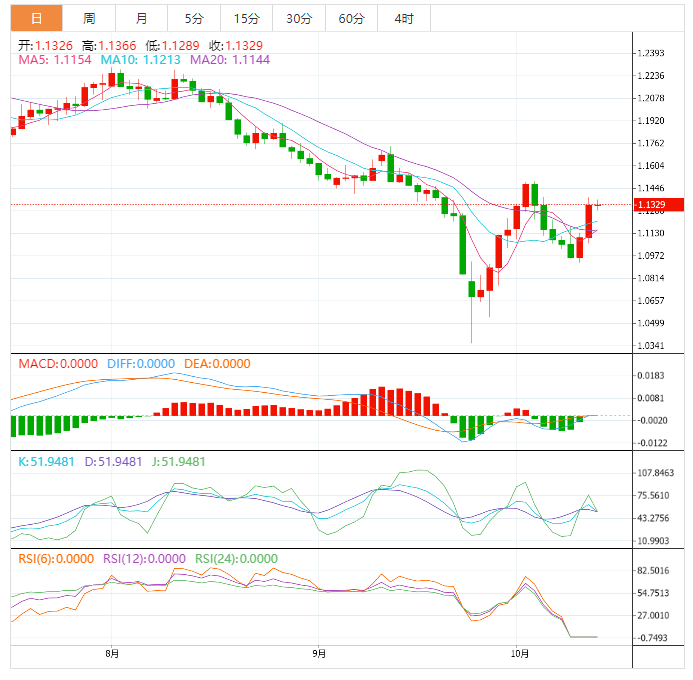This screenshot has height=680, width=693.
Task: Click the 10月 date axis marker
Action: [x=519, y=653]
